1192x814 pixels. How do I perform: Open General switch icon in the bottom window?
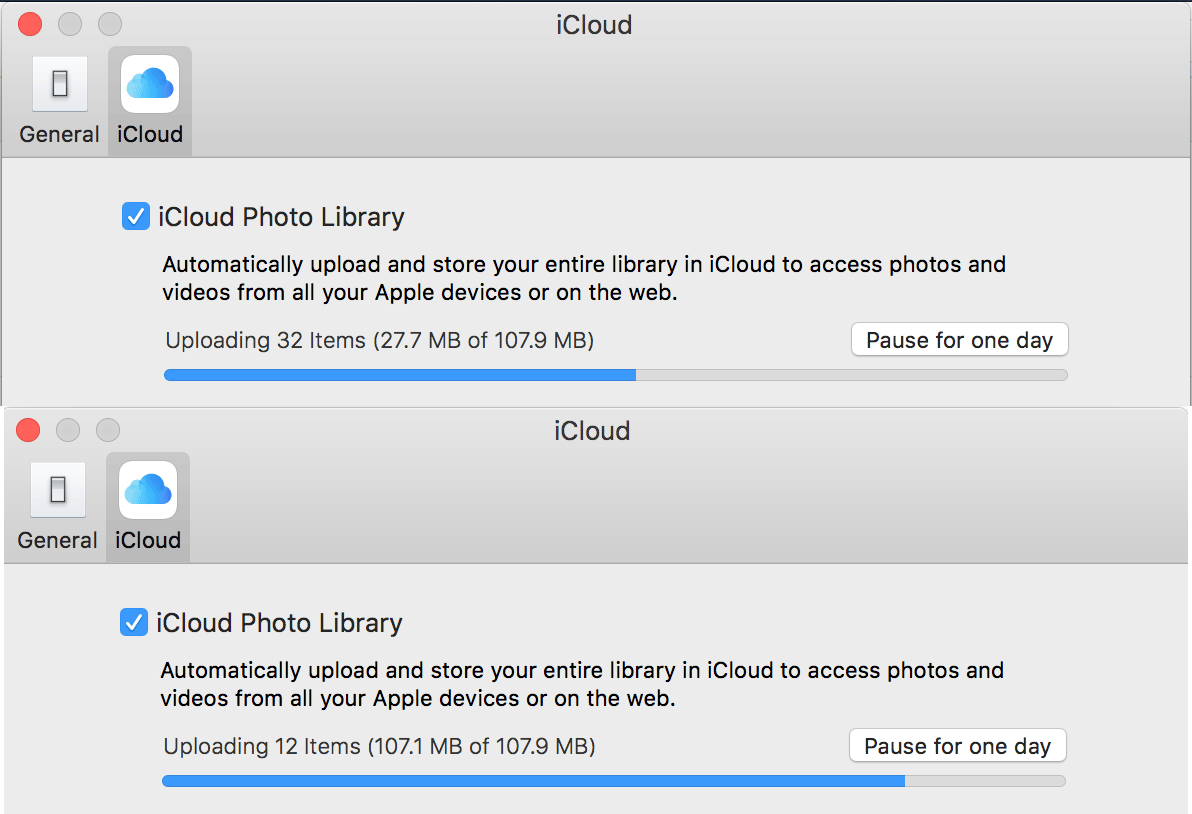pos(58,490)
